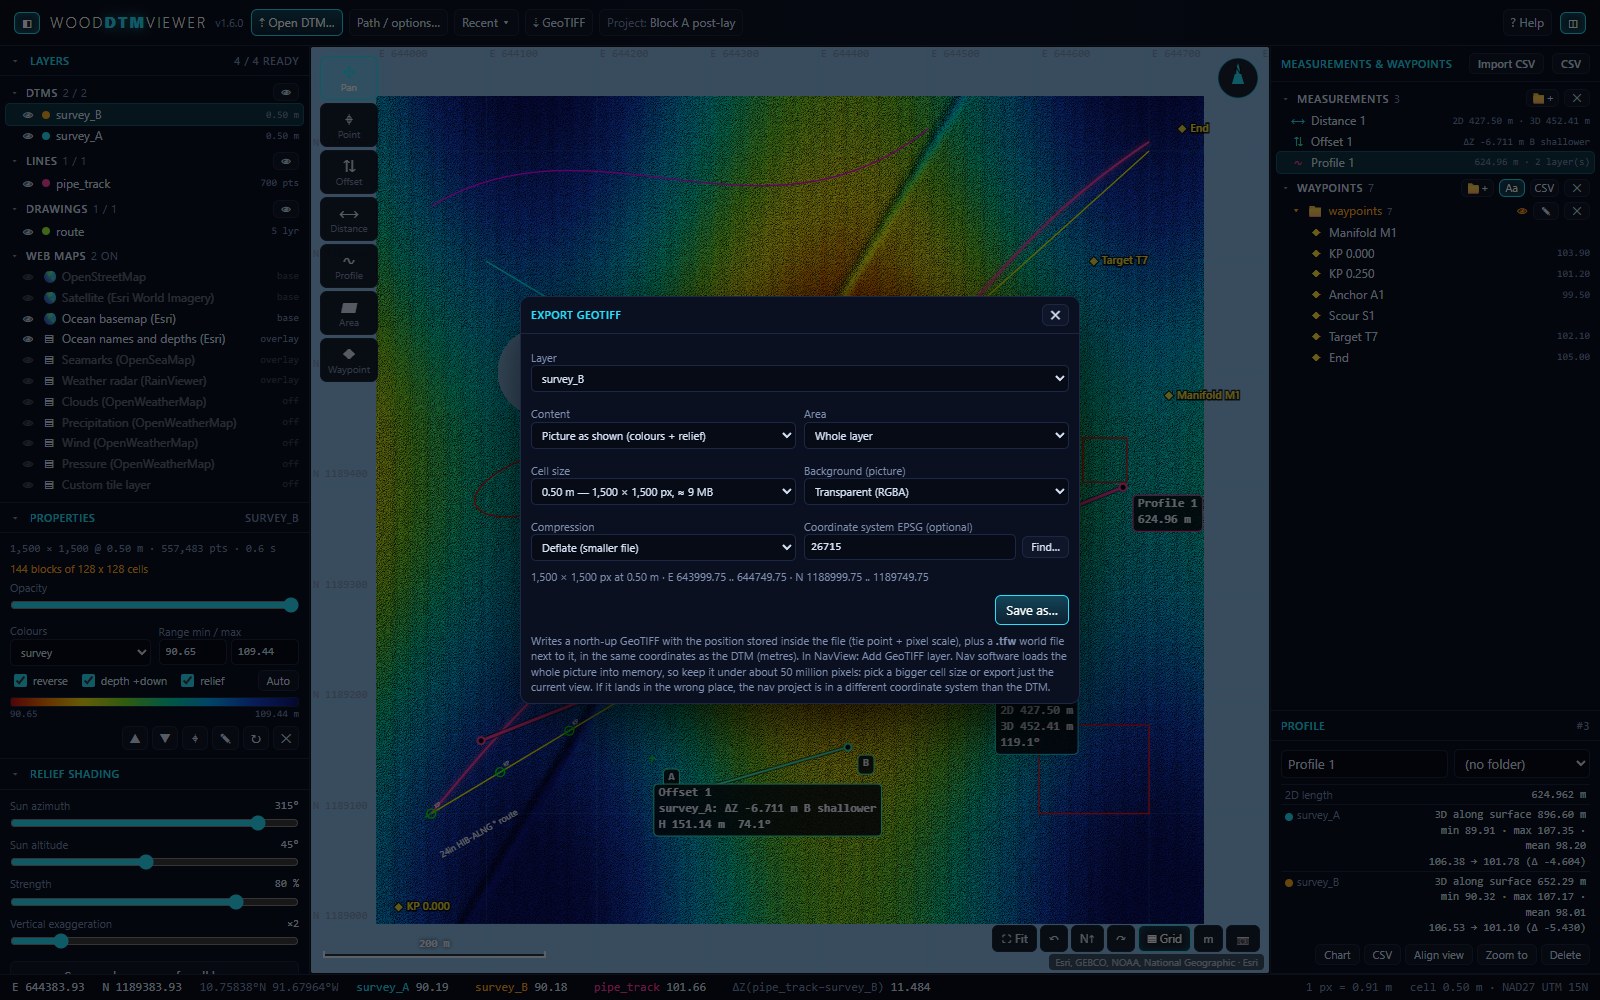Toggle pipe_track layer visibility
Screen dimensions: 1600x1000
coord(28,184)
